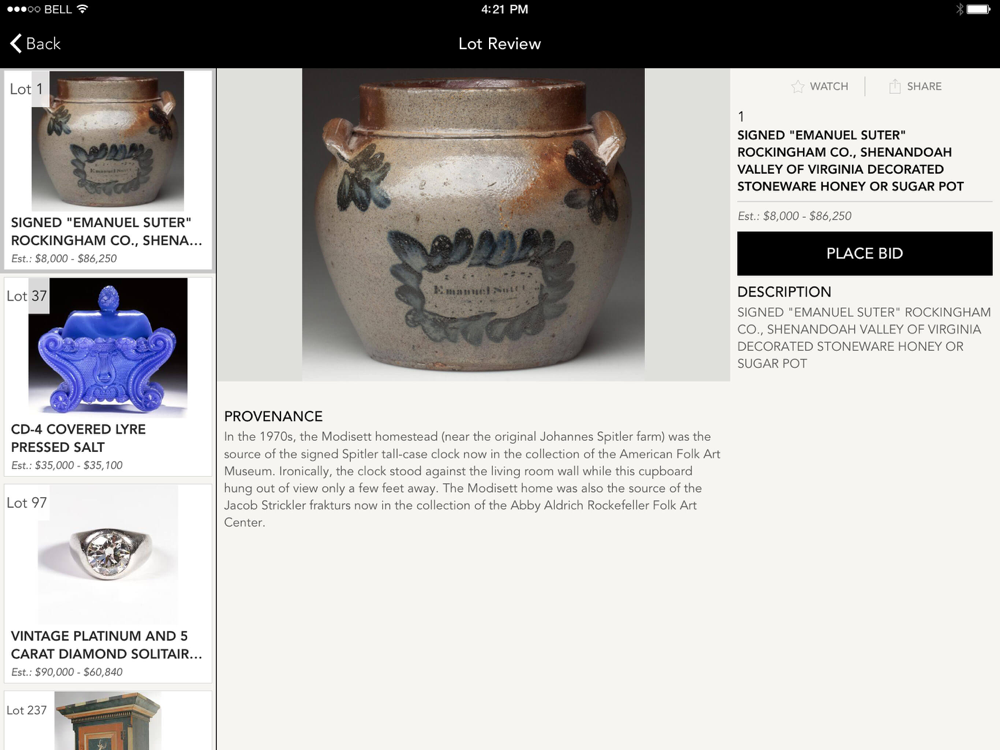Click the PLACE BID button

(x=864, y=253)
